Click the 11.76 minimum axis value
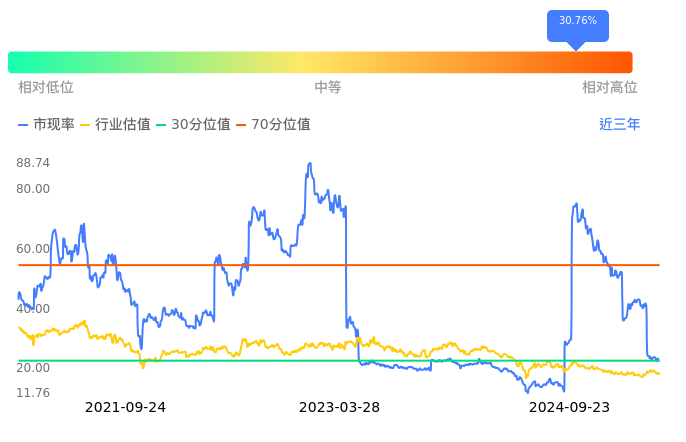This screenshot has width=686, height=442. pyautogui.click(x=34, y=393)
